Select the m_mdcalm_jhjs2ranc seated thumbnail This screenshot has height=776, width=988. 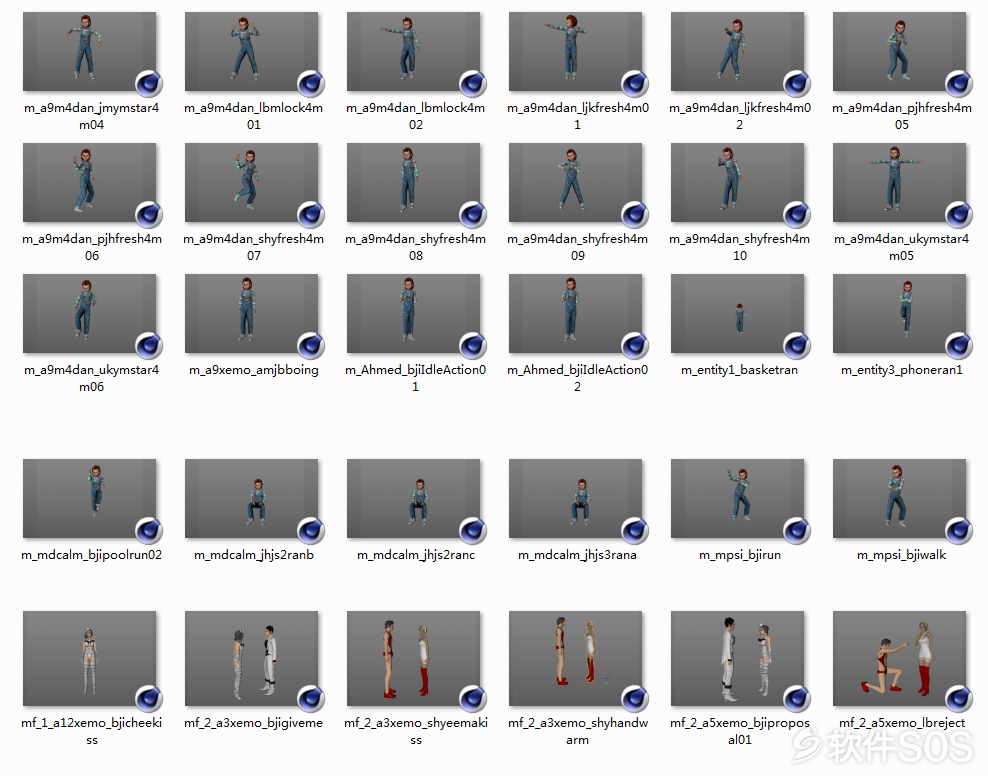point(413,498)
